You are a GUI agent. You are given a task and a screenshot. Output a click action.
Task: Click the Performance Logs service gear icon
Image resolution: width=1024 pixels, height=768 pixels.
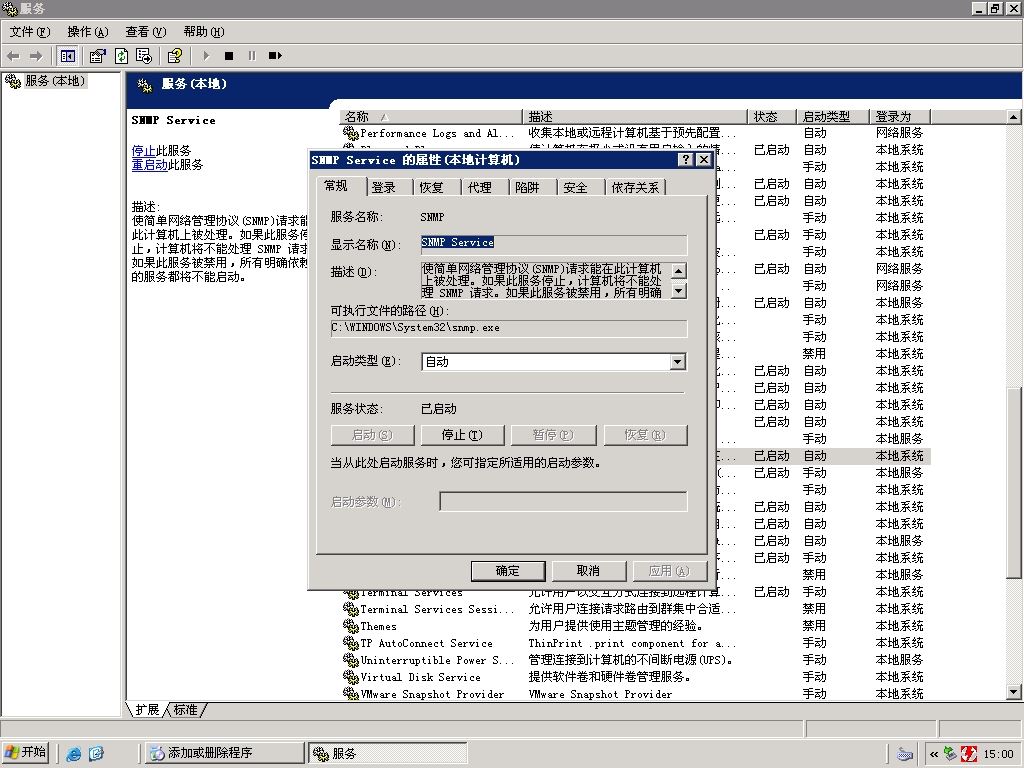(351, 133)
